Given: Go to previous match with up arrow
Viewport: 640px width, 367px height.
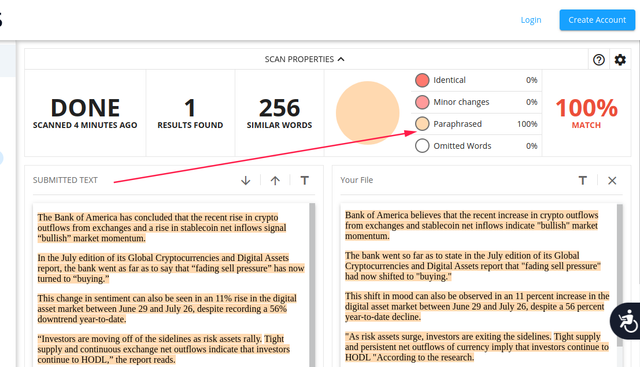Looking at the screenshot, I should click(x=275, y=180).
